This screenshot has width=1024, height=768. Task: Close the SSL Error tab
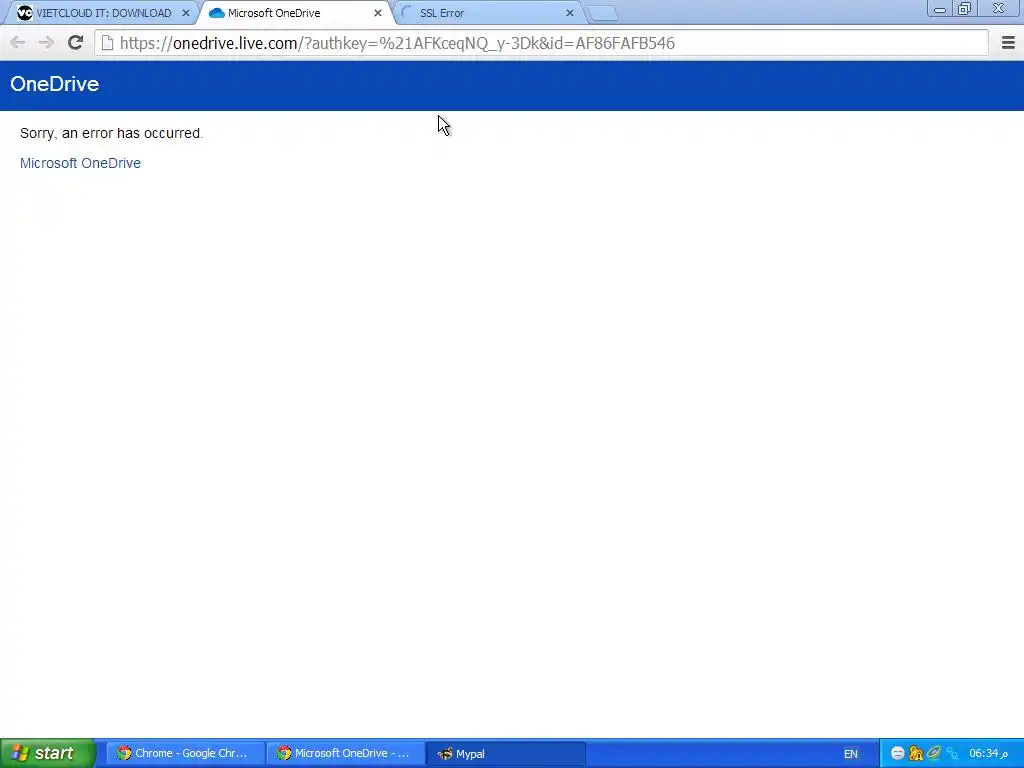(569, 13)
